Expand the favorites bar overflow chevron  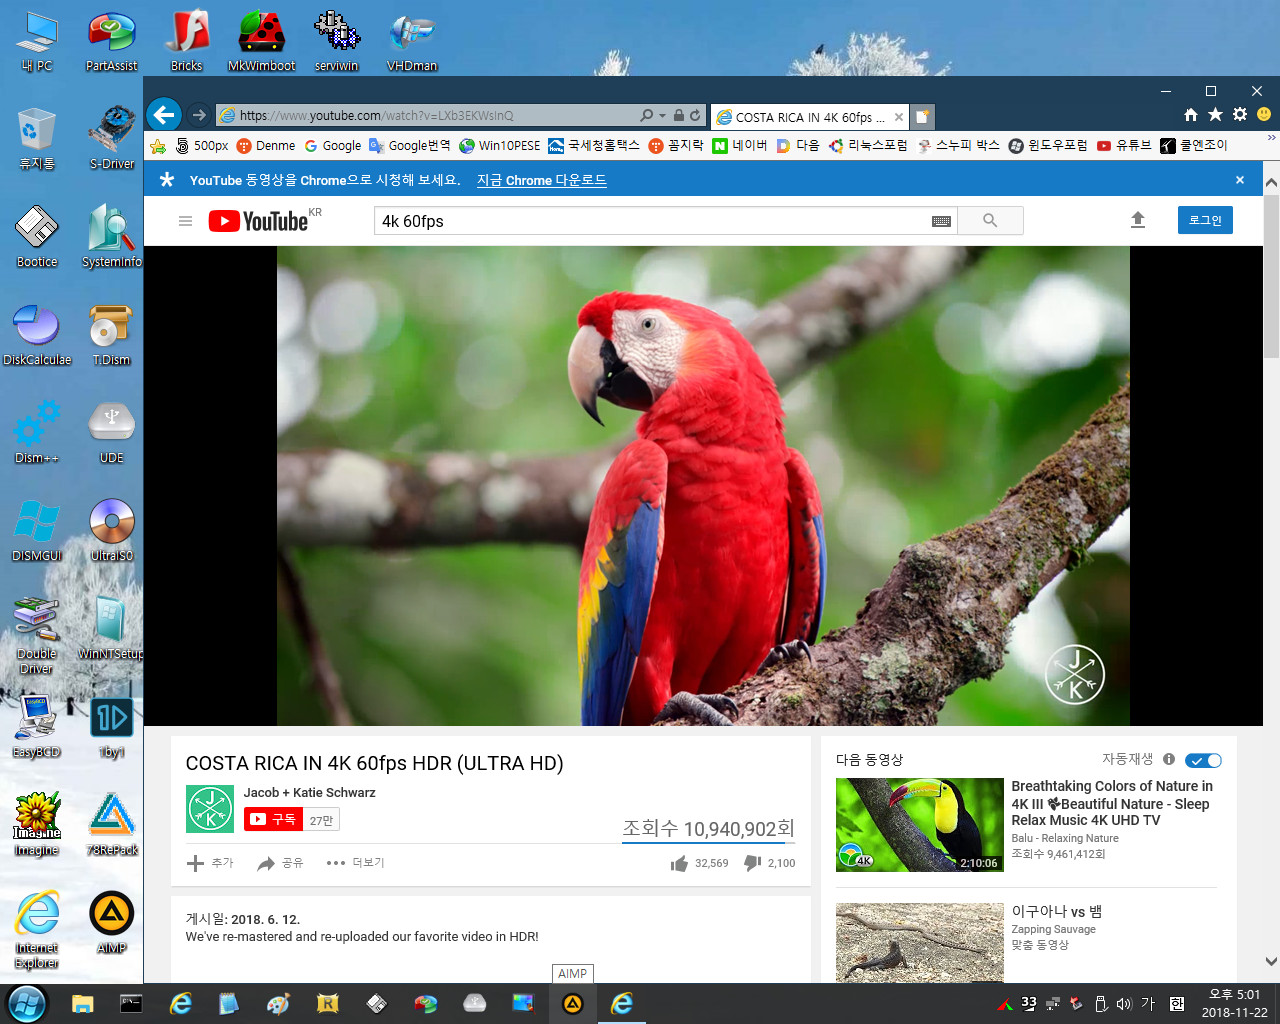[x=1271, y=139]
